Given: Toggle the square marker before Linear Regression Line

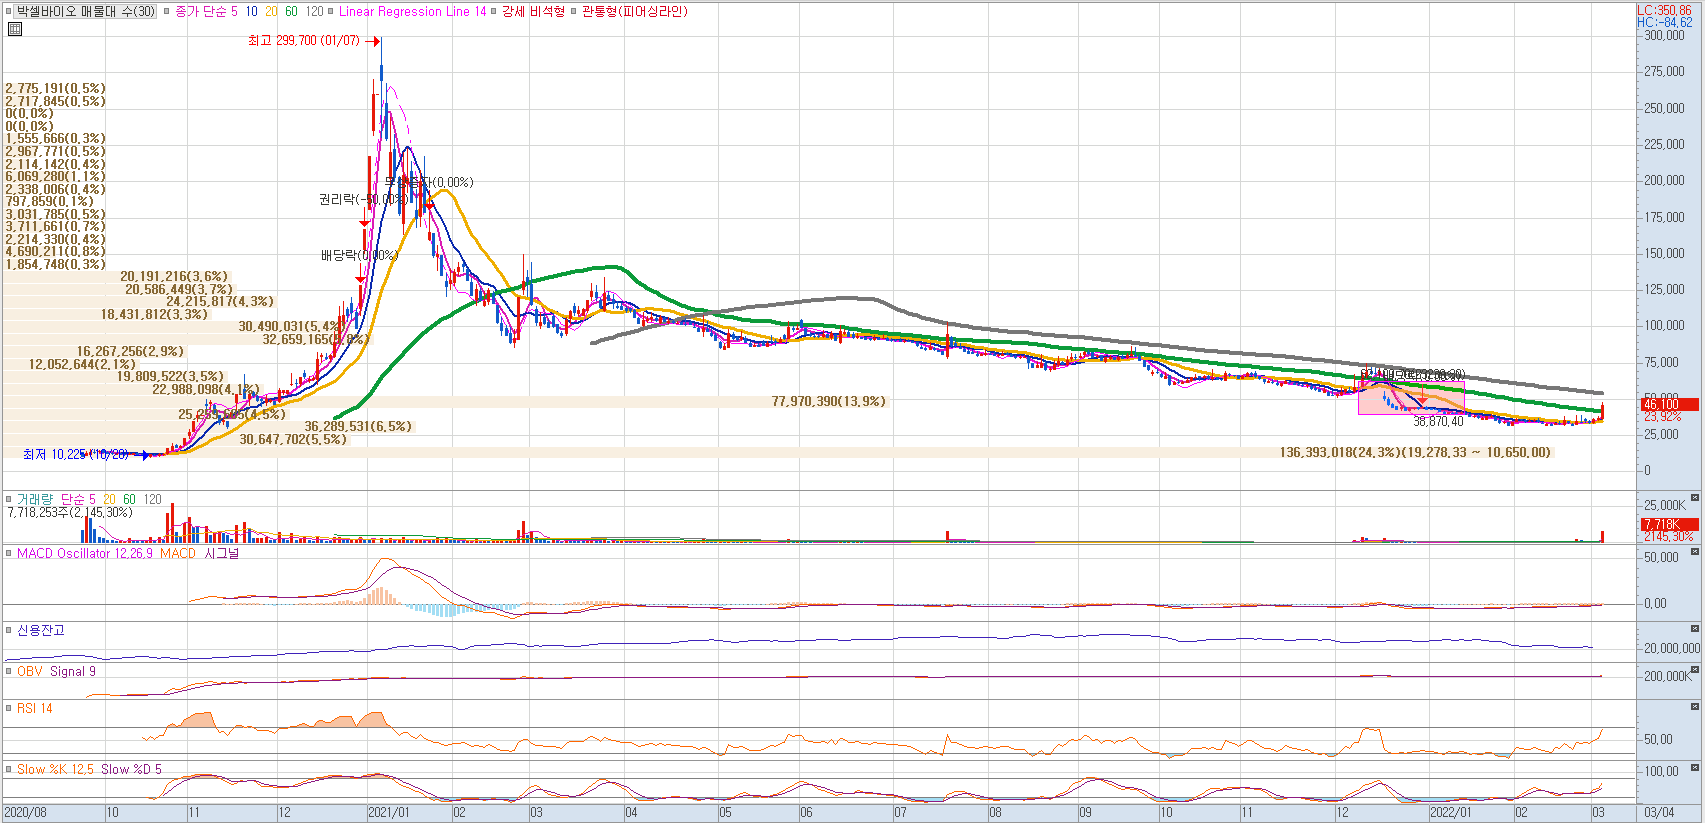Looking at the screenshot, I should click(x=330, y=12).
